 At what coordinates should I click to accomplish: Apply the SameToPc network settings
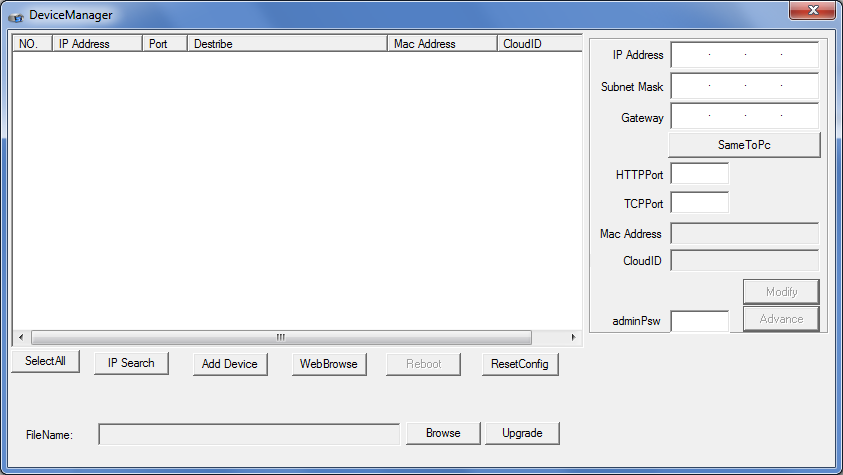tap(744, 145)
